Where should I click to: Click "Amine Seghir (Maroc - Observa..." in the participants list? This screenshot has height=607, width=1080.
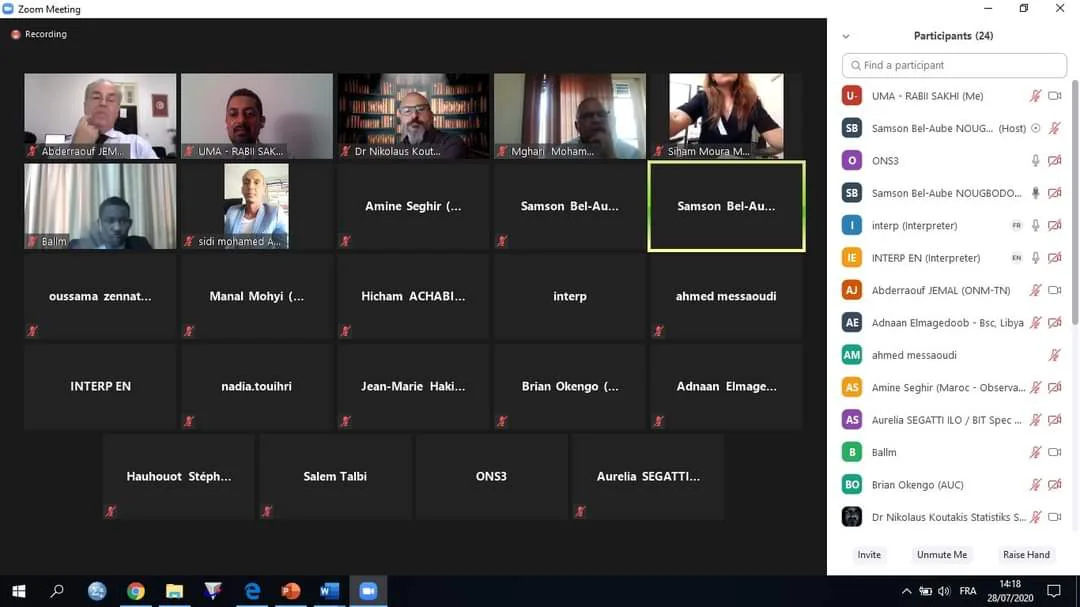pyautogui.click(x=948, y=387)
